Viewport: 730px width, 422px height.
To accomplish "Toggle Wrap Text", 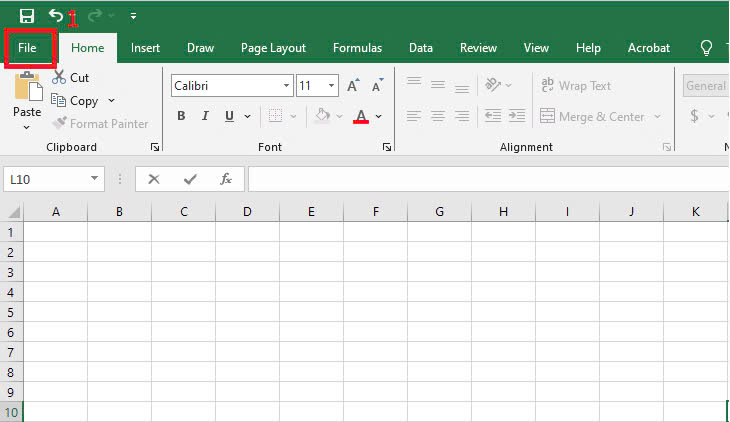I will [x=576, y=86].
